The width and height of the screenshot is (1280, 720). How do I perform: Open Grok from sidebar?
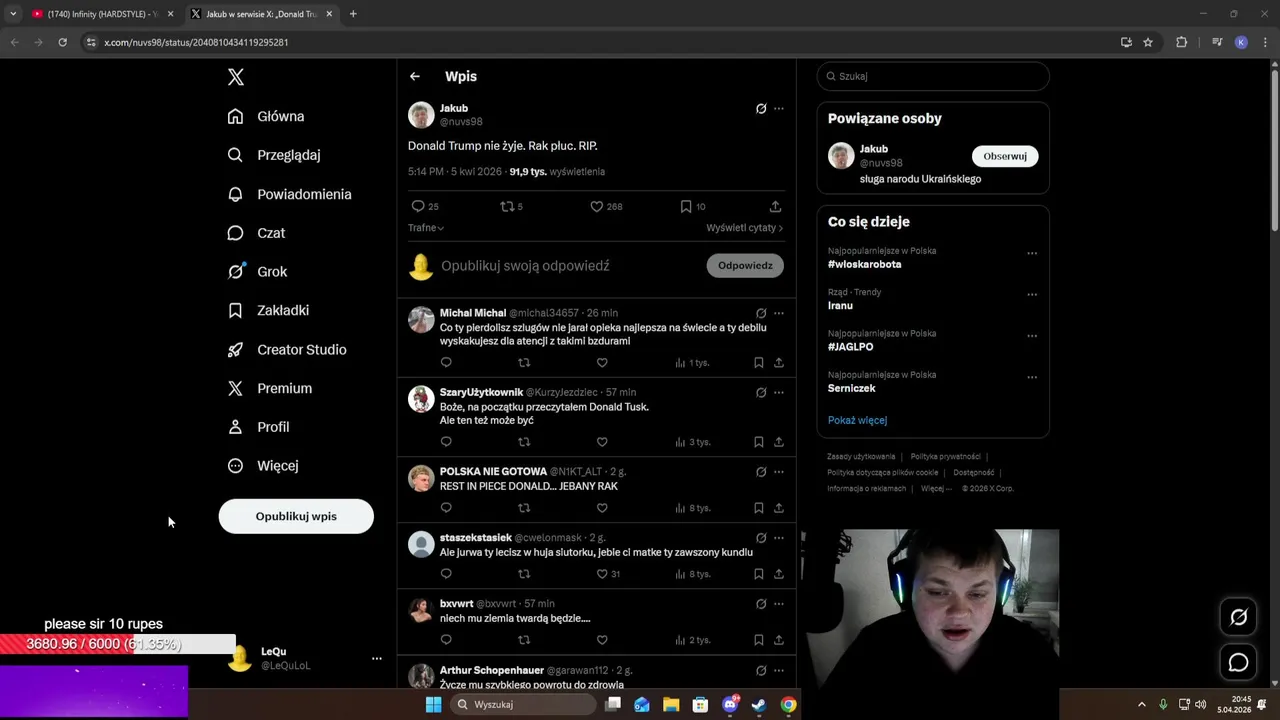[x=257, y=272]
